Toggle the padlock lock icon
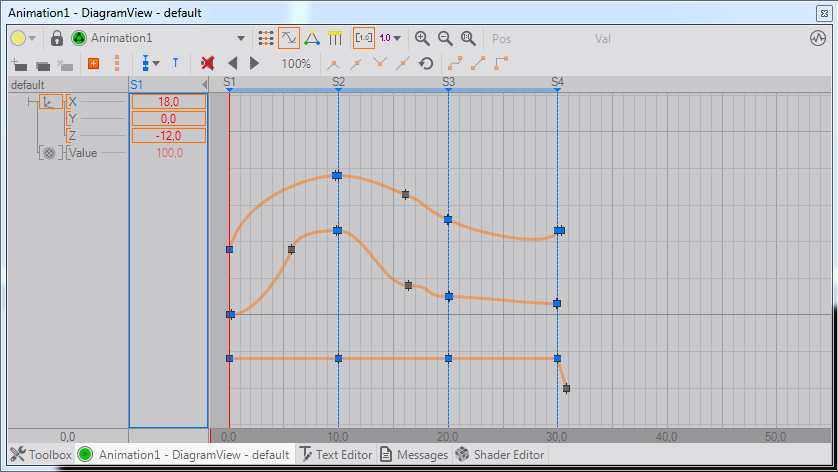The image size is (838, 472). (x=57, y=38)
